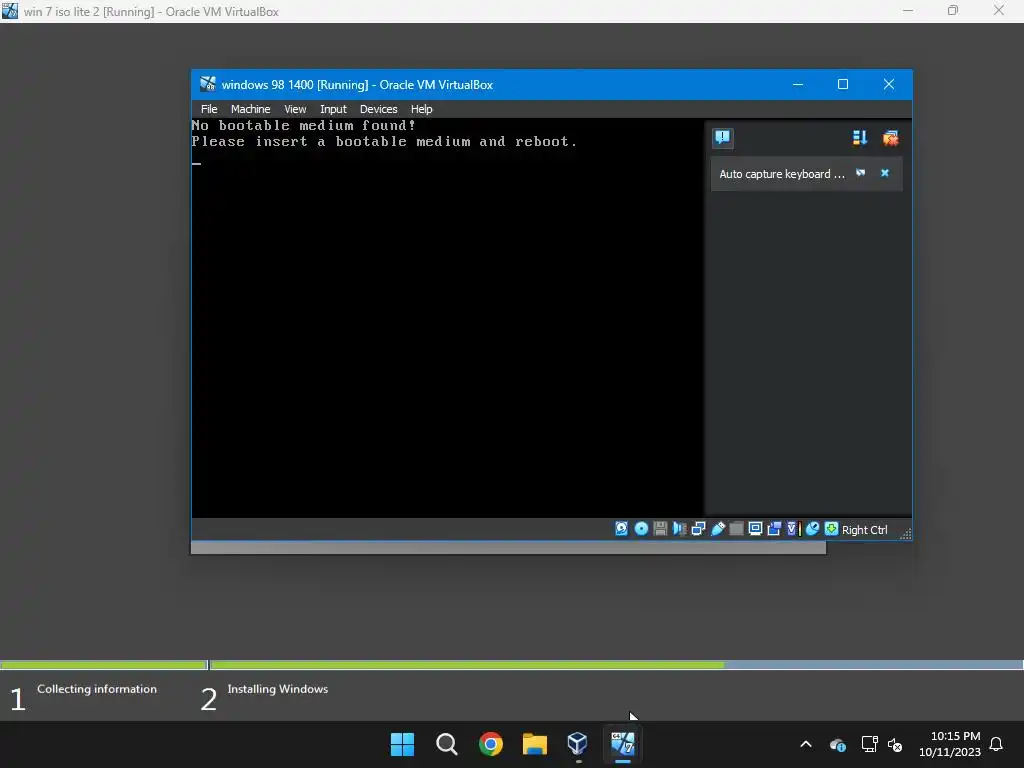Click the USB devices status icon
Screen dimensions: 1024x768
click(x=717, y=529)
